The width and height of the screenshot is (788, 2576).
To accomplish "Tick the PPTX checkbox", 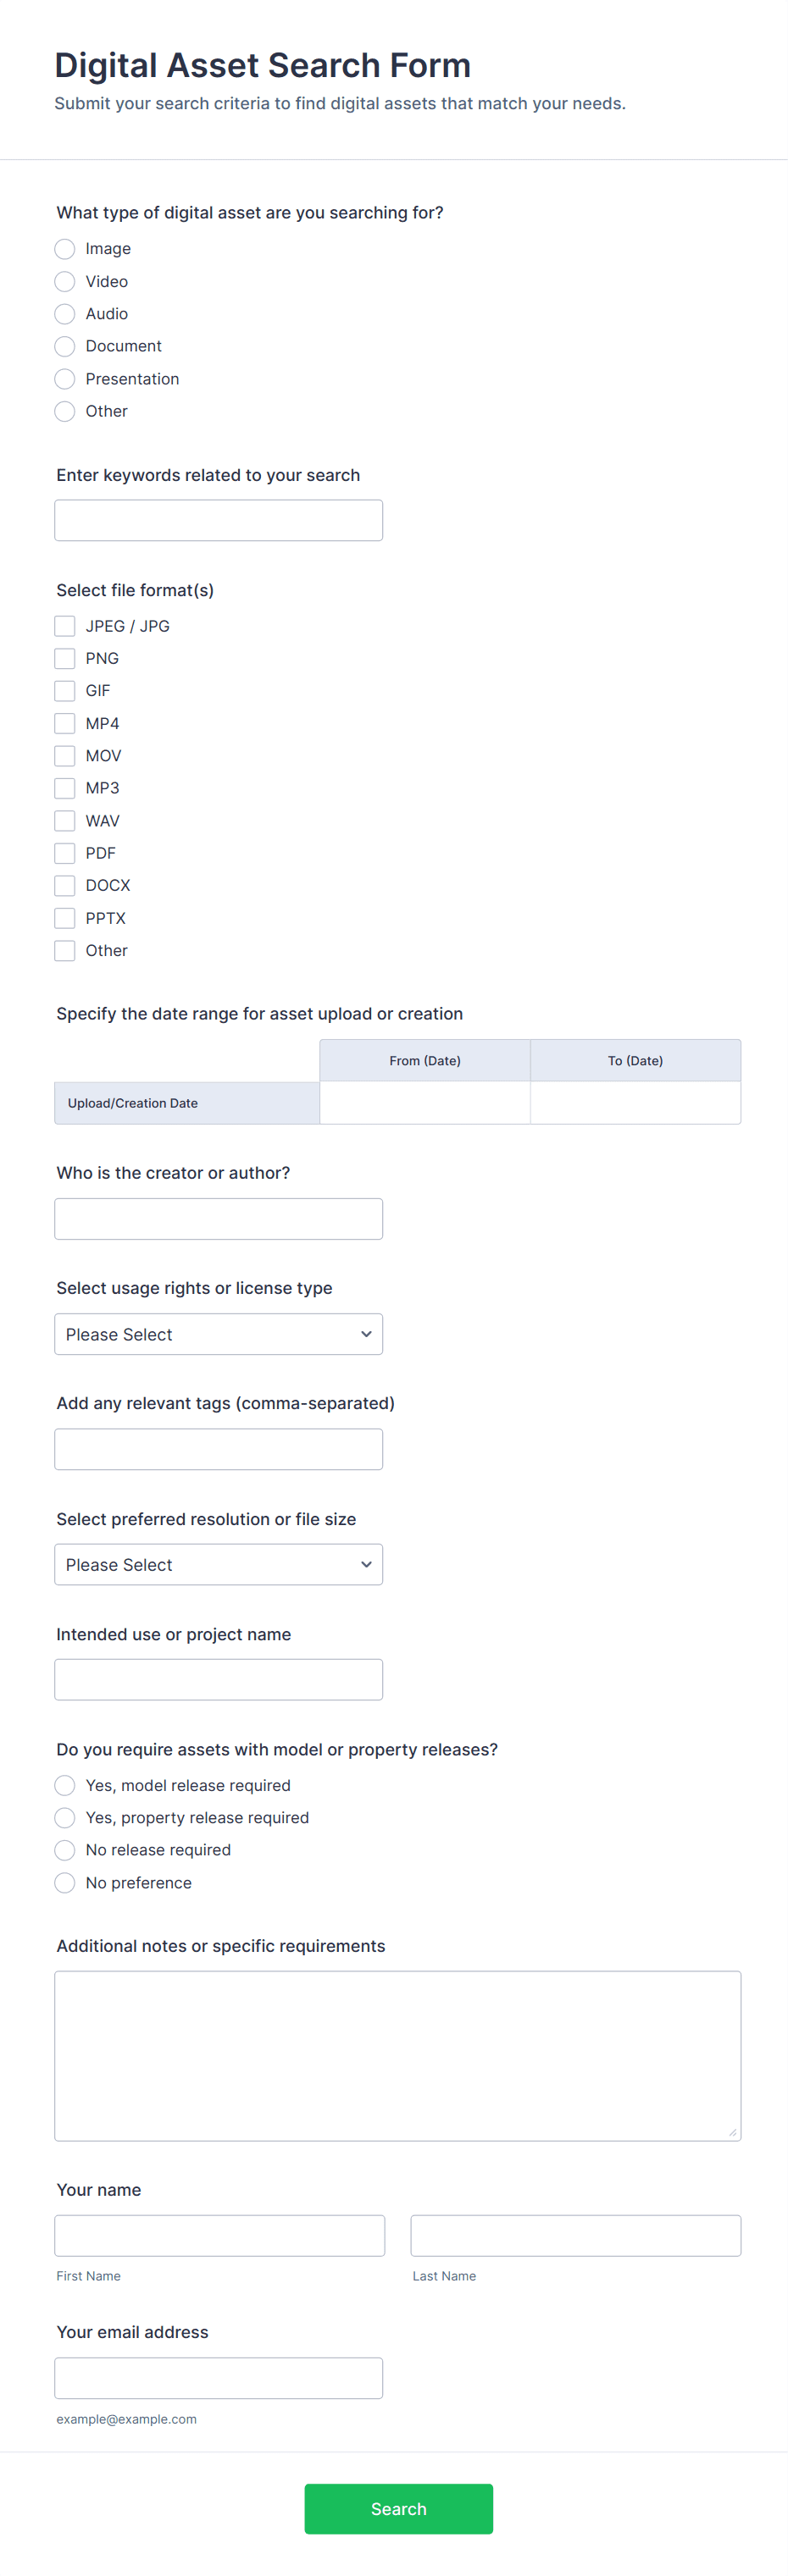I will 65,918.
